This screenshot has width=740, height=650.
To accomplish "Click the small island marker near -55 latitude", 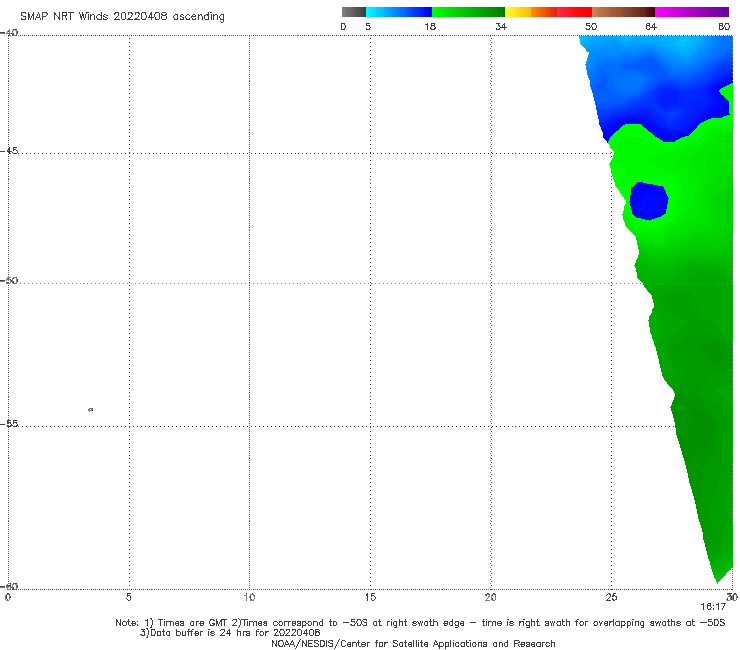I will (91, 409).
